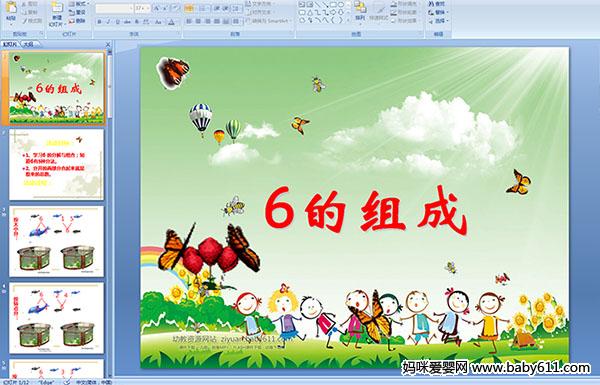This screenshot has height=385, width=600.
Task: Expand the Select dropdown in editing group
Action: (439, 21)
